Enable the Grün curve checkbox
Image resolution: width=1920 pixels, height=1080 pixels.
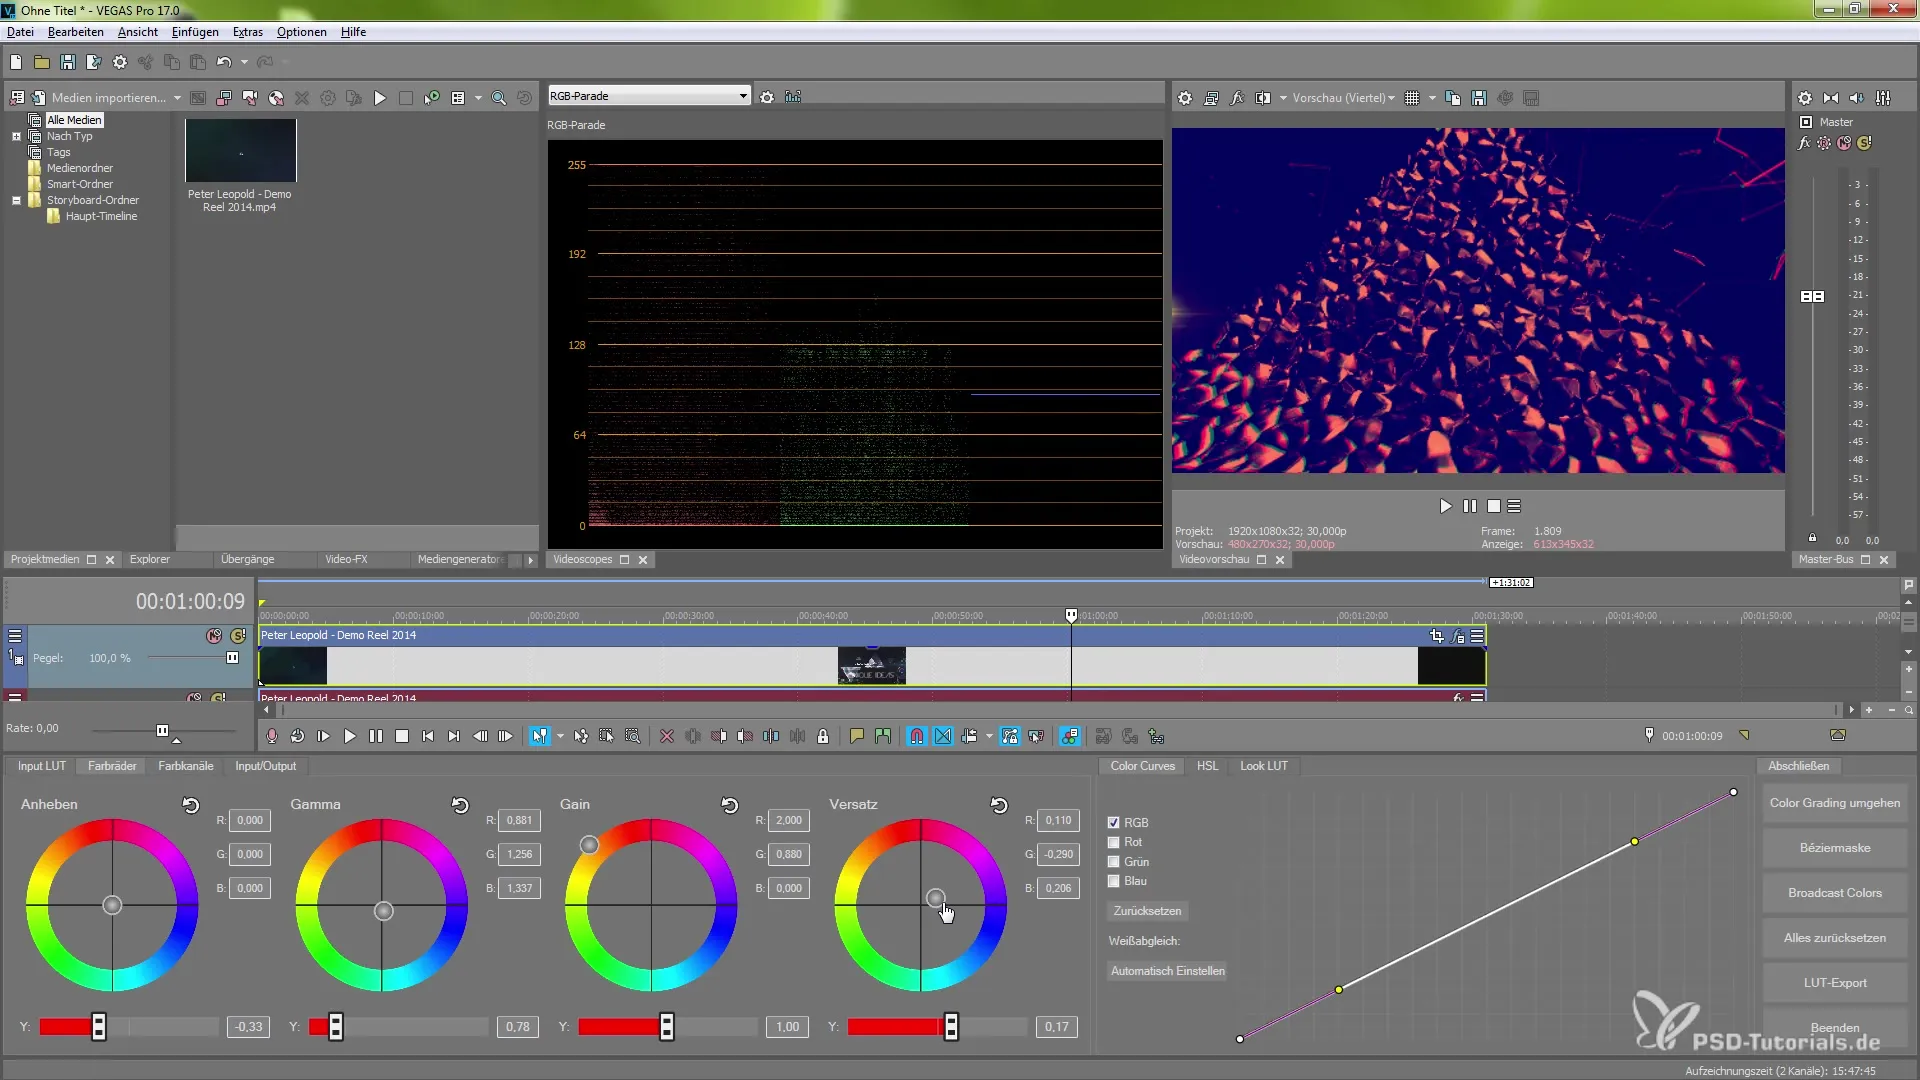click(1114, 862)
